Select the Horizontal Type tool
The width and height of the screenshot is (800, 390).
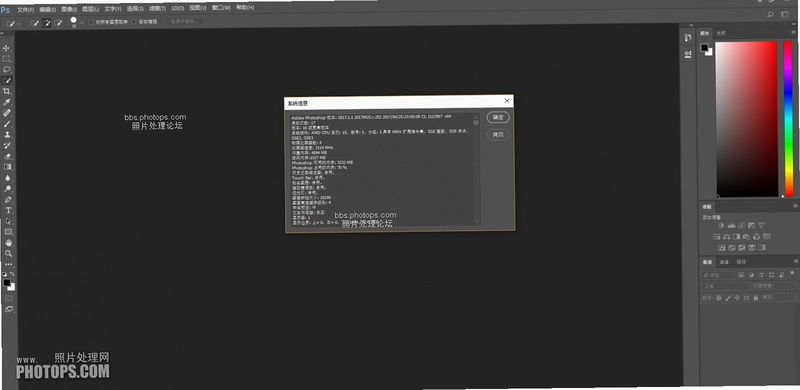8,210
